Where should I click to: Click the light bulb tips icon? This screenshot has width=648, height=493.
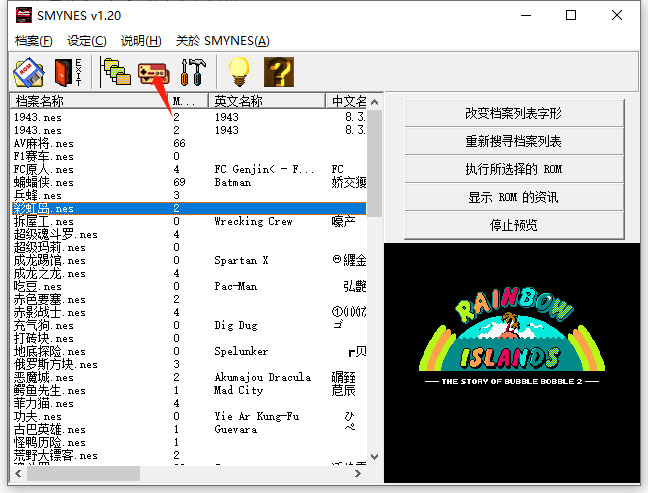coord(239,72)
